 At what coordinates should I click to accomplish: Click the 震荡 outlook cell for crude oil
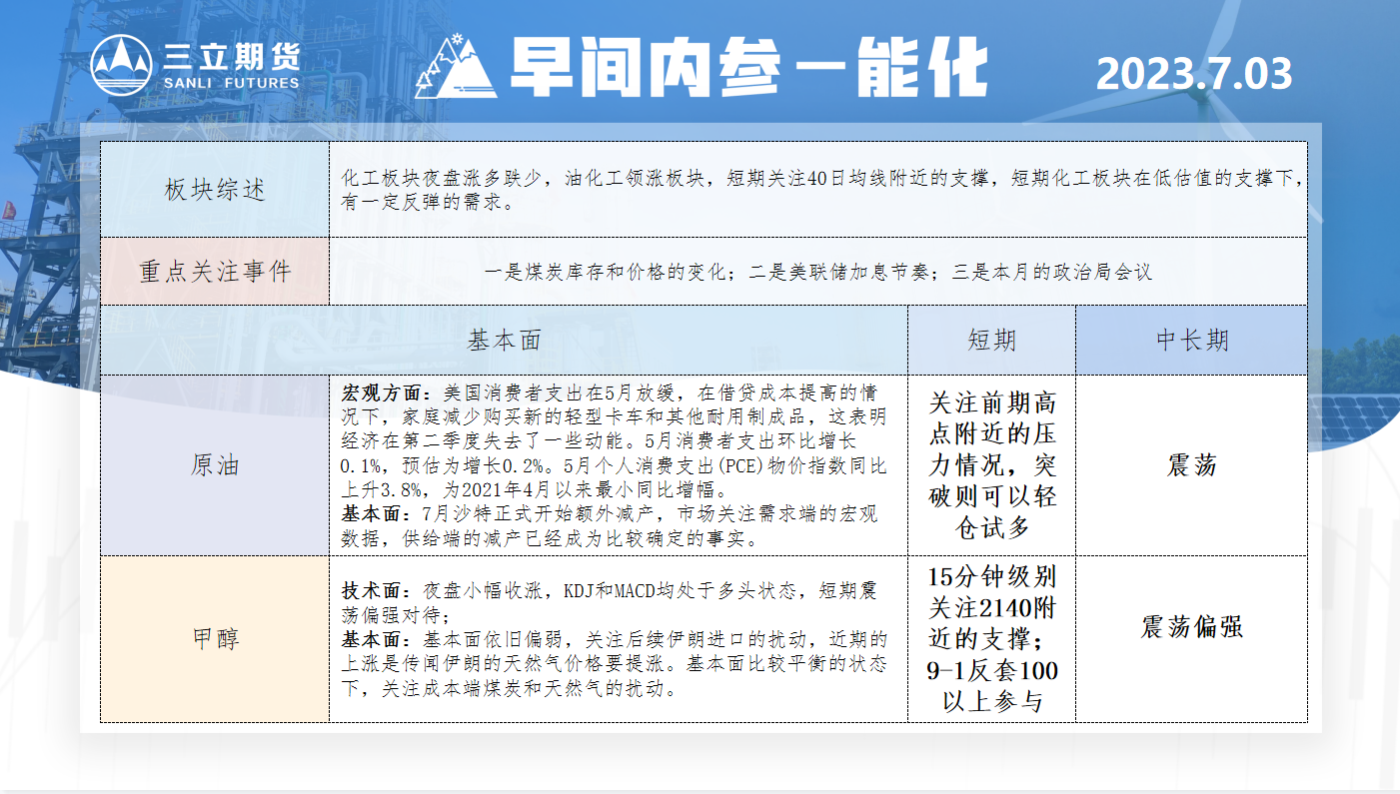tap(1192, 465)
